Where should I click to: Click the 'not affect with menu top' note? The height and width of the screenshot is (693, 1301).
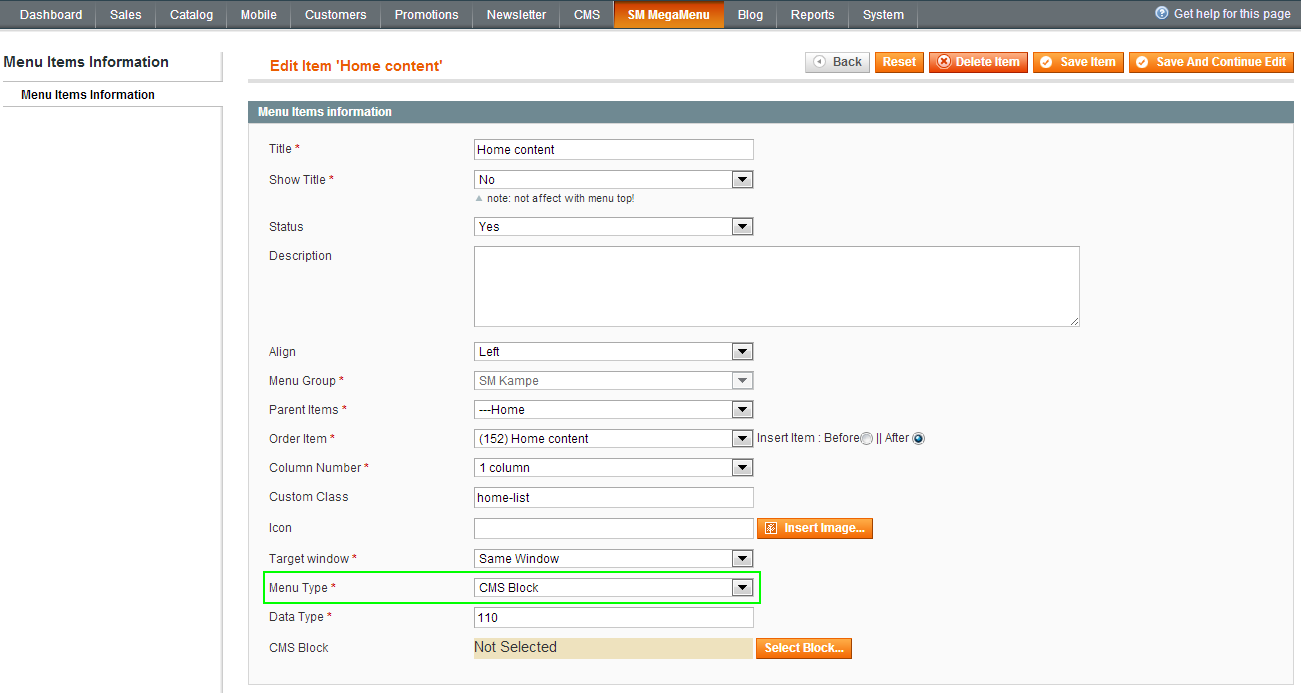click(561, 198)
